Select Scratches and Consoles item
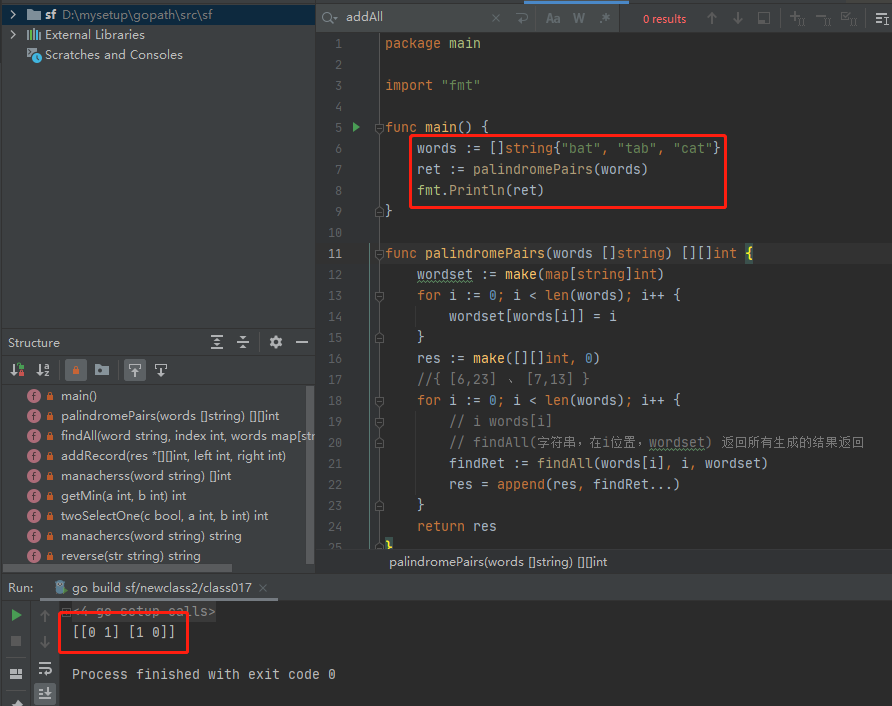 pyautogui.click(x=114, y=55)
